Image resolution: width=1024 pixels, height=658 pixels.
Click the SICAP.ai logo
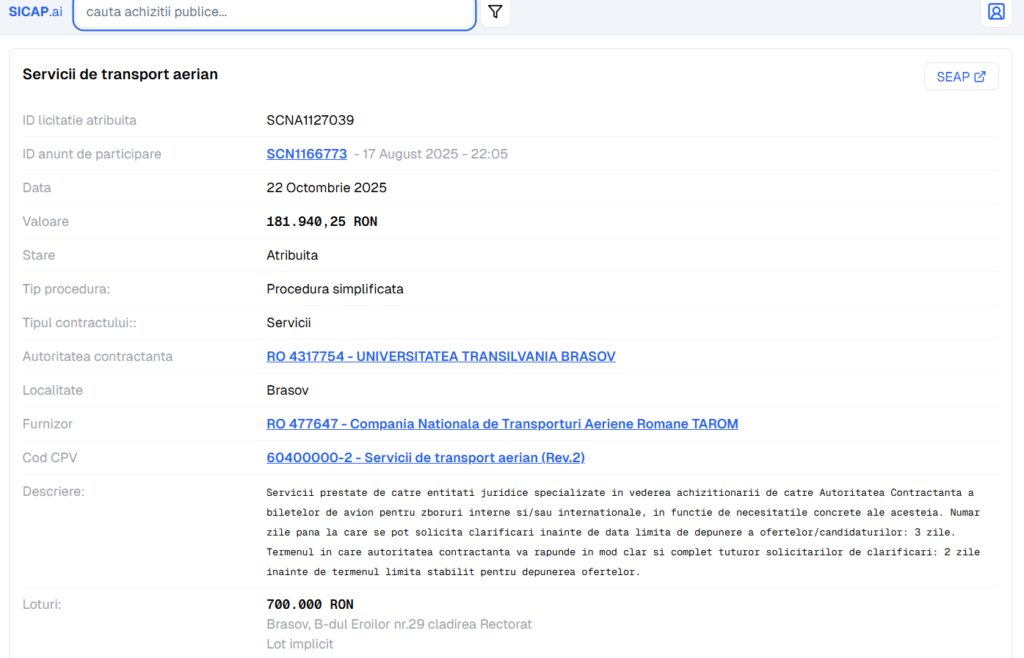tap(35, 12)
